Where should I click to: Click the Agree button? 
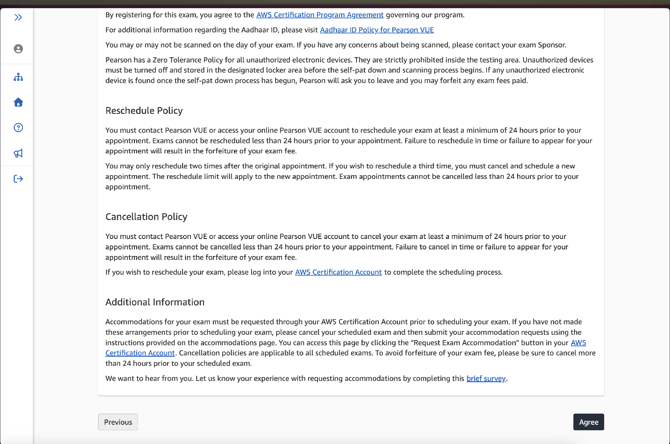click(x=588, y=422)
